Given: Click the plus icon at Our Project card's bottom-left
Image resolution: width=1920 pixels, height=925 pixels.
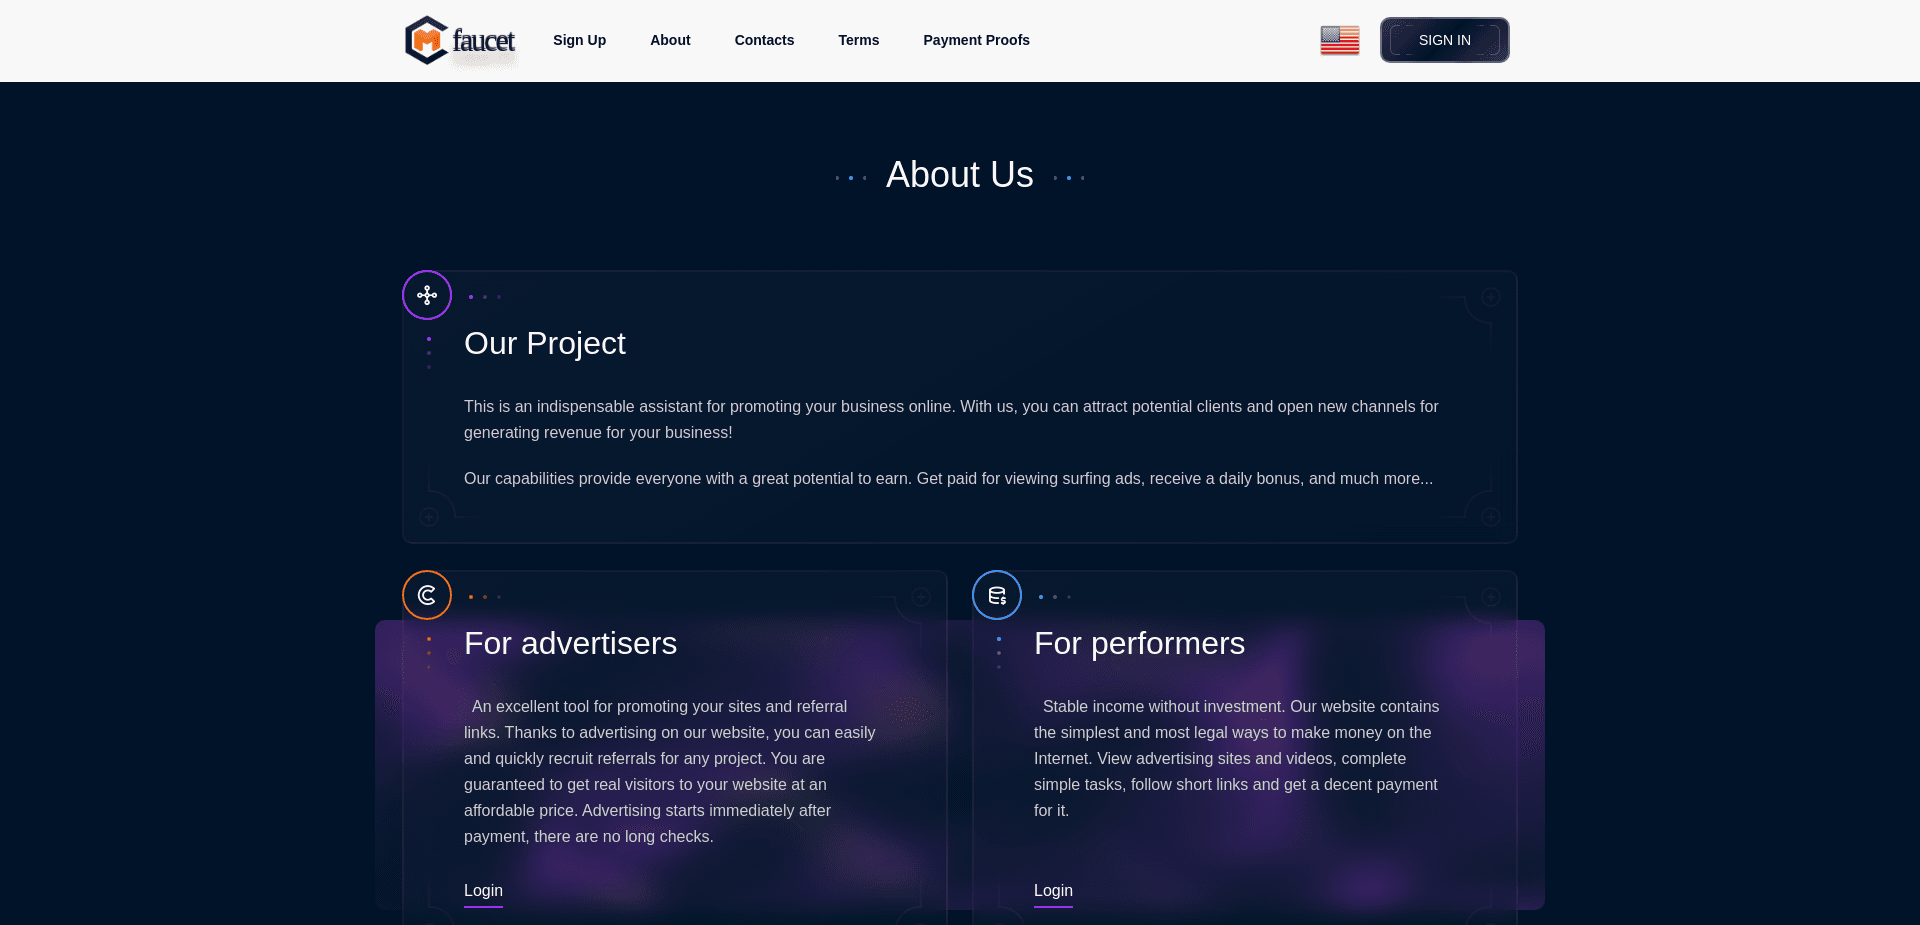Looking at the screenshot, I should point(429,517).
